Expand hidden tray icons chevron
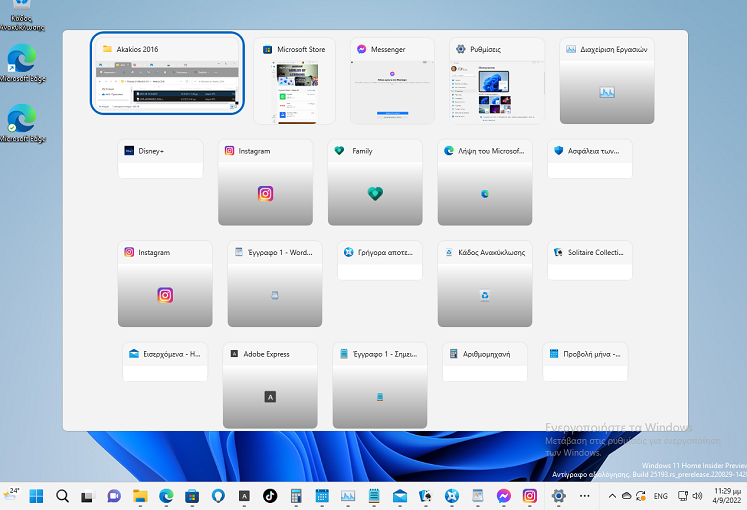747x510 pixels. 612,496
